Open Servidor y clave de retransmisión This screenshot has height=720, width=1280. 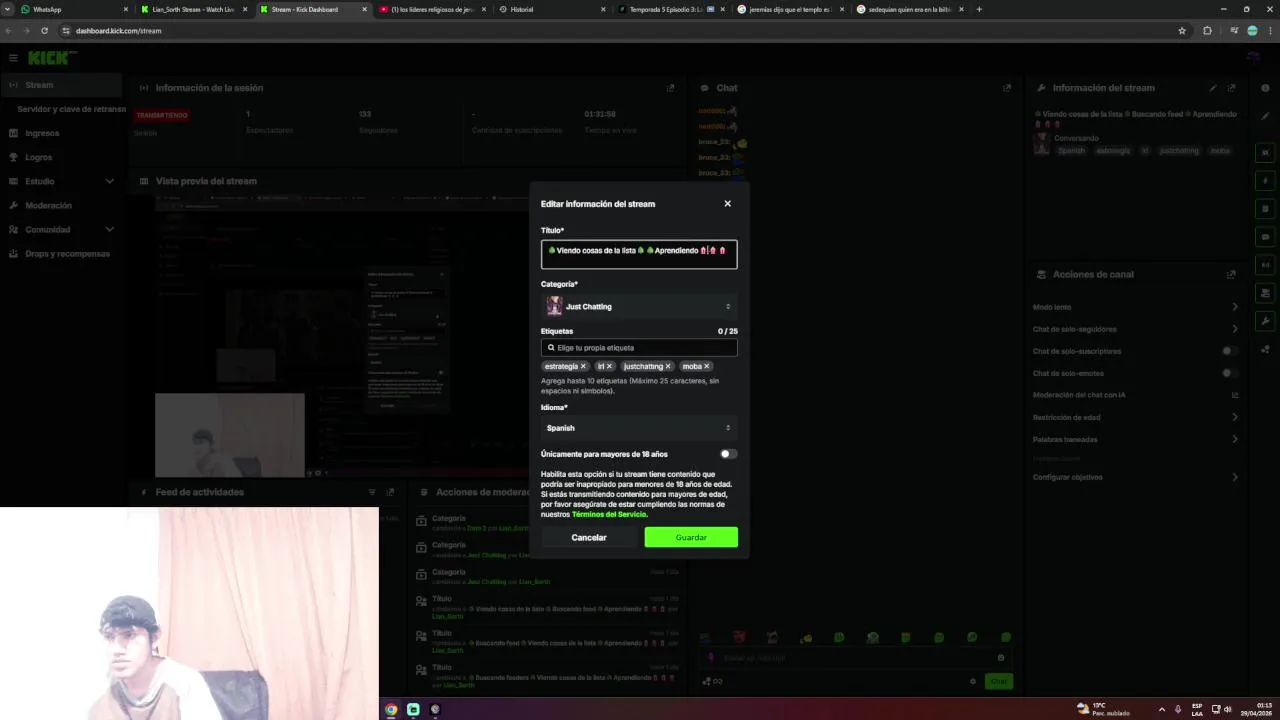[x=72, y=109]
